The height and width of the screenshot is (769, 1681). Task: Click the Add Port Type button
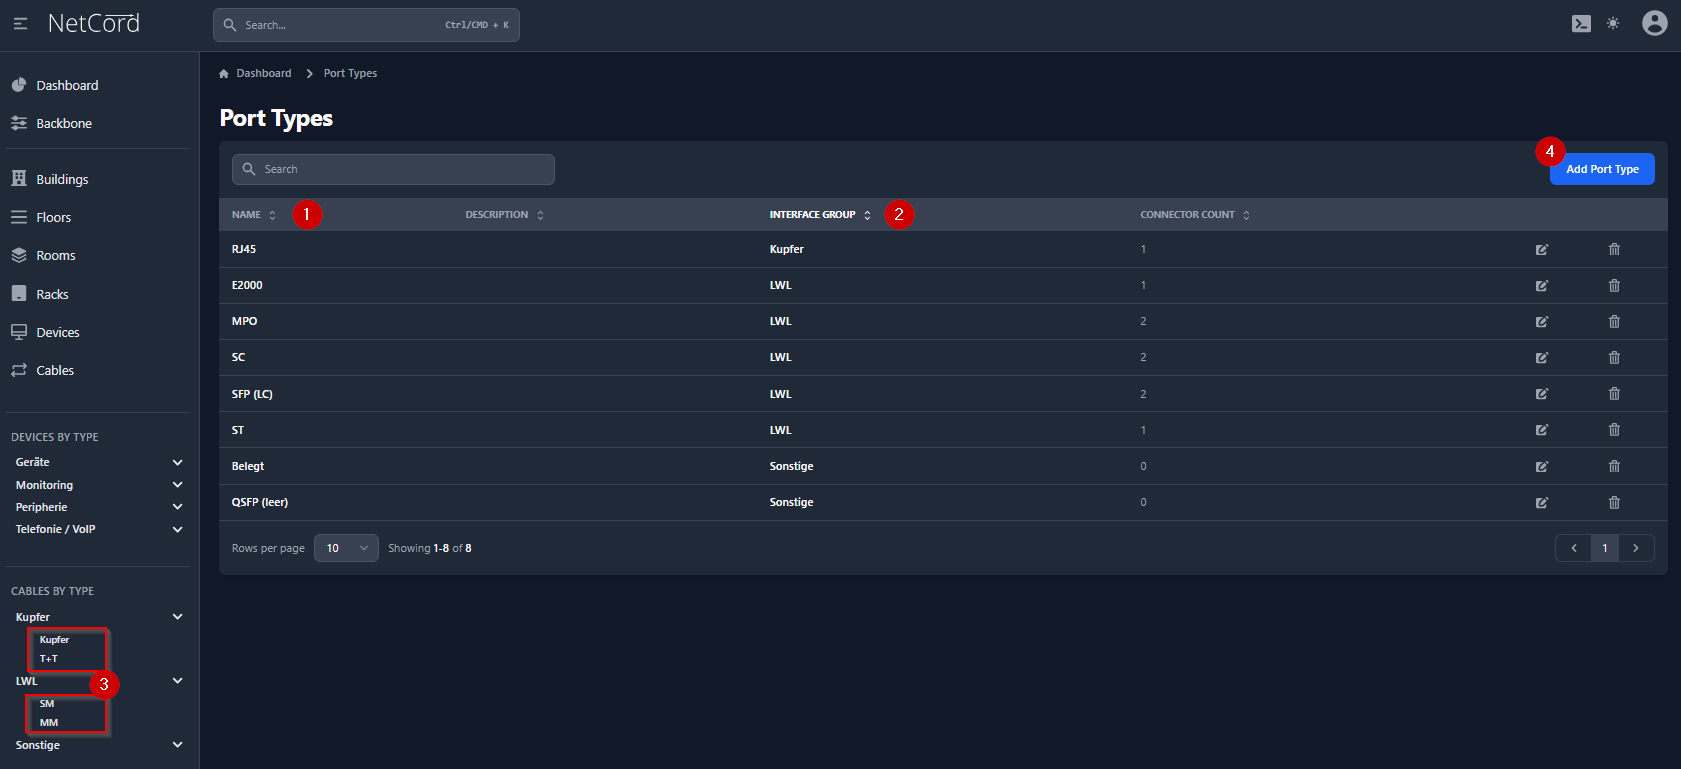point(1601,169)
